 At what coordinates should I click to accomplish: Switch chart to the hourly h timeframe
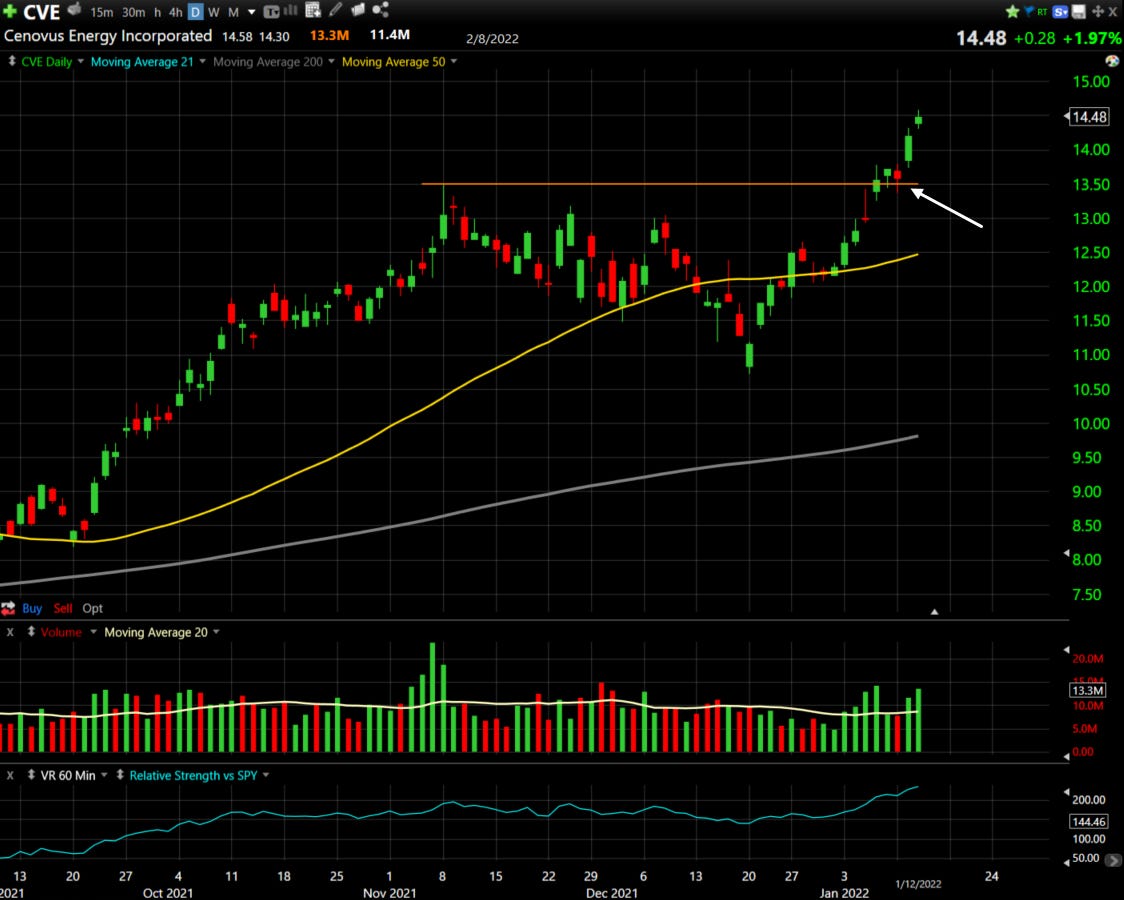(158, 12)
